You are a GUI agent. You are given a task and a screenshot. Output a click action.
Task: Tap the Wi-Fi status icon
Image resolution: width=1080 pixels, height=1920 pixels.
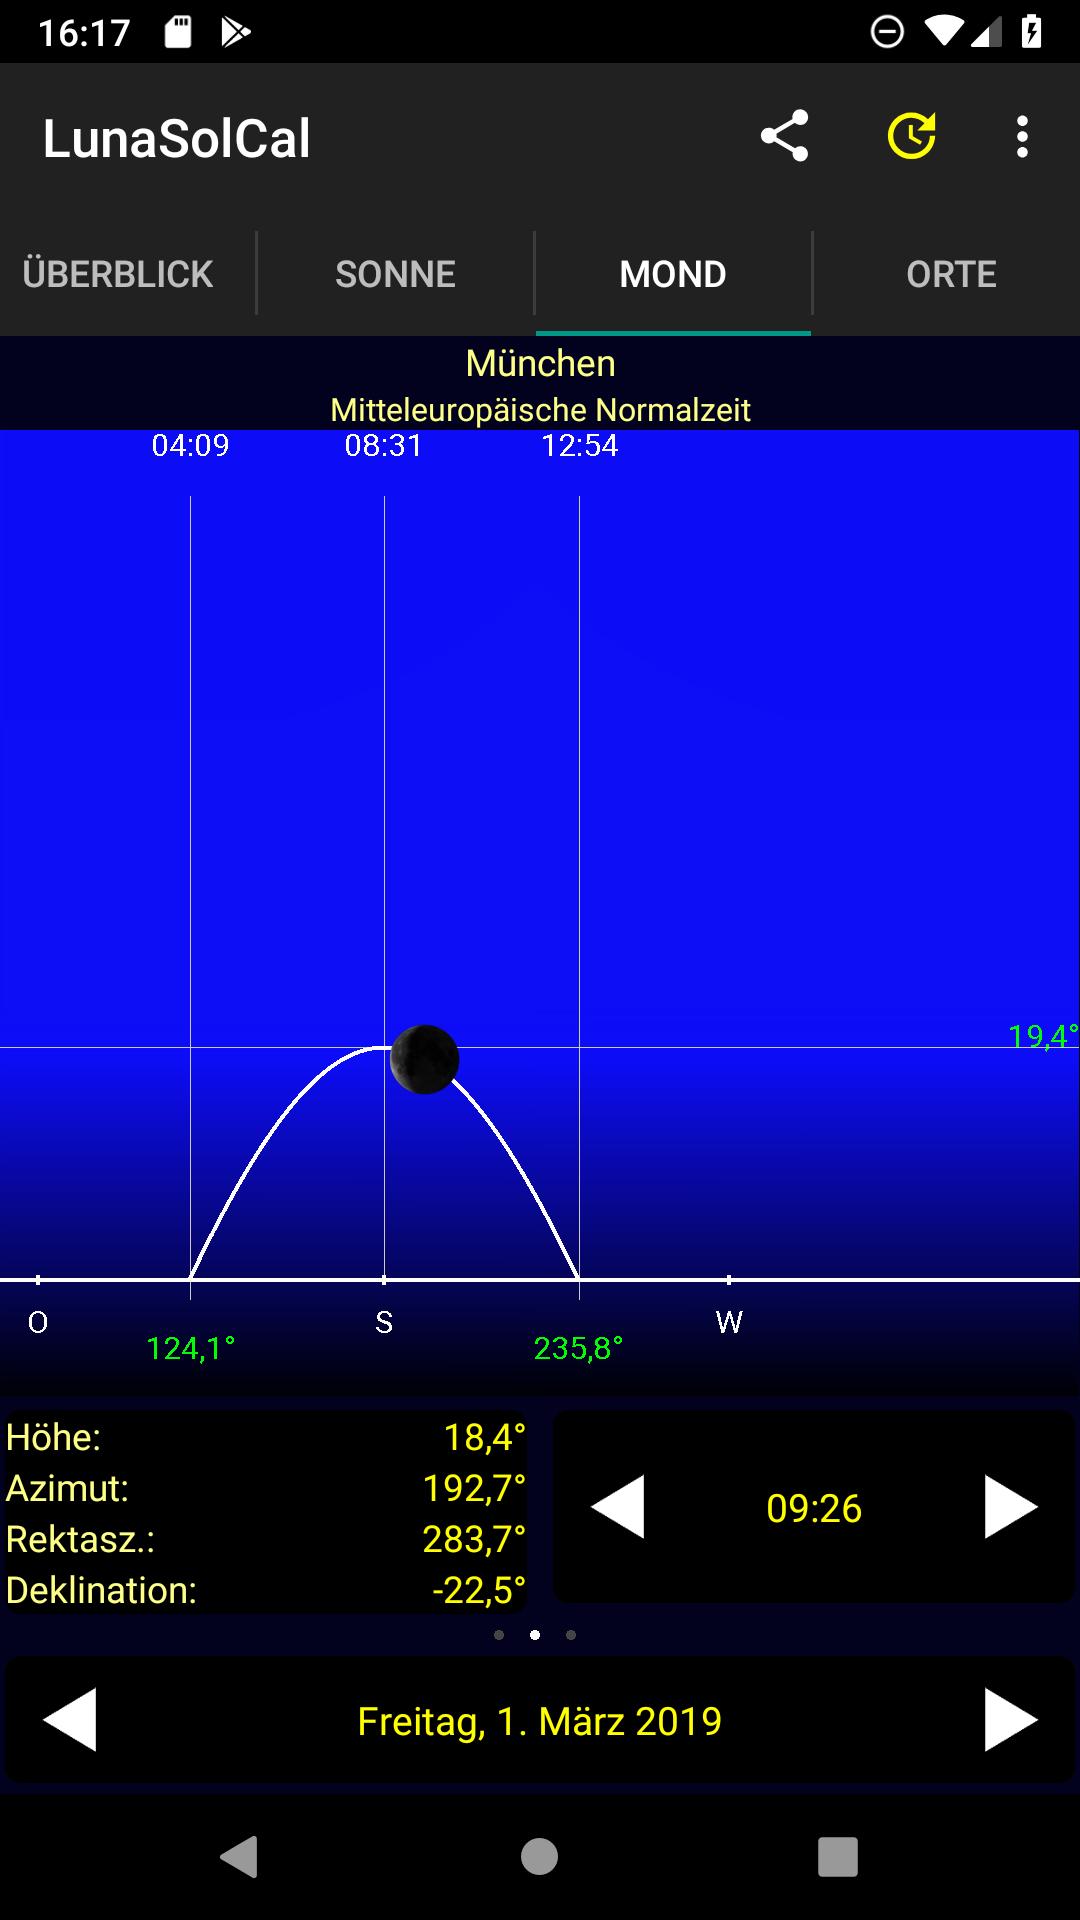point(943,32)
